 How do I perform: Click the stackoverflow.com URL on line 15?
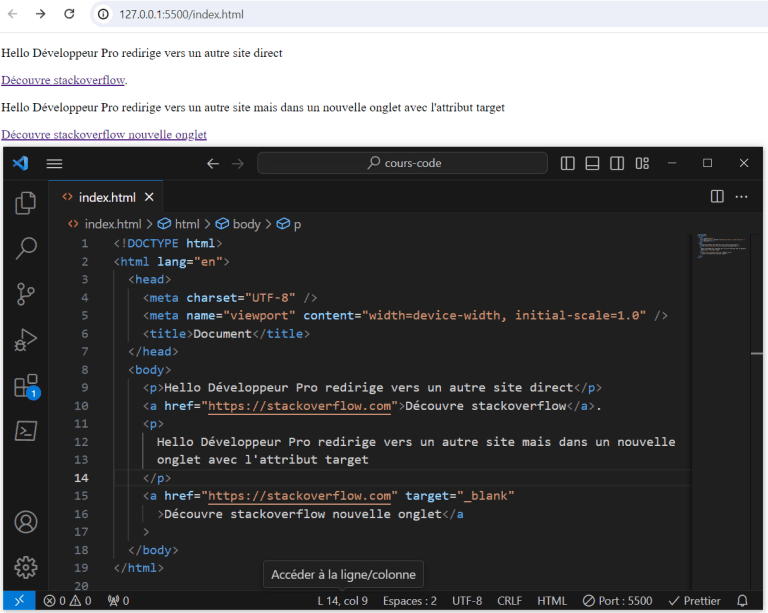[299, 496]
